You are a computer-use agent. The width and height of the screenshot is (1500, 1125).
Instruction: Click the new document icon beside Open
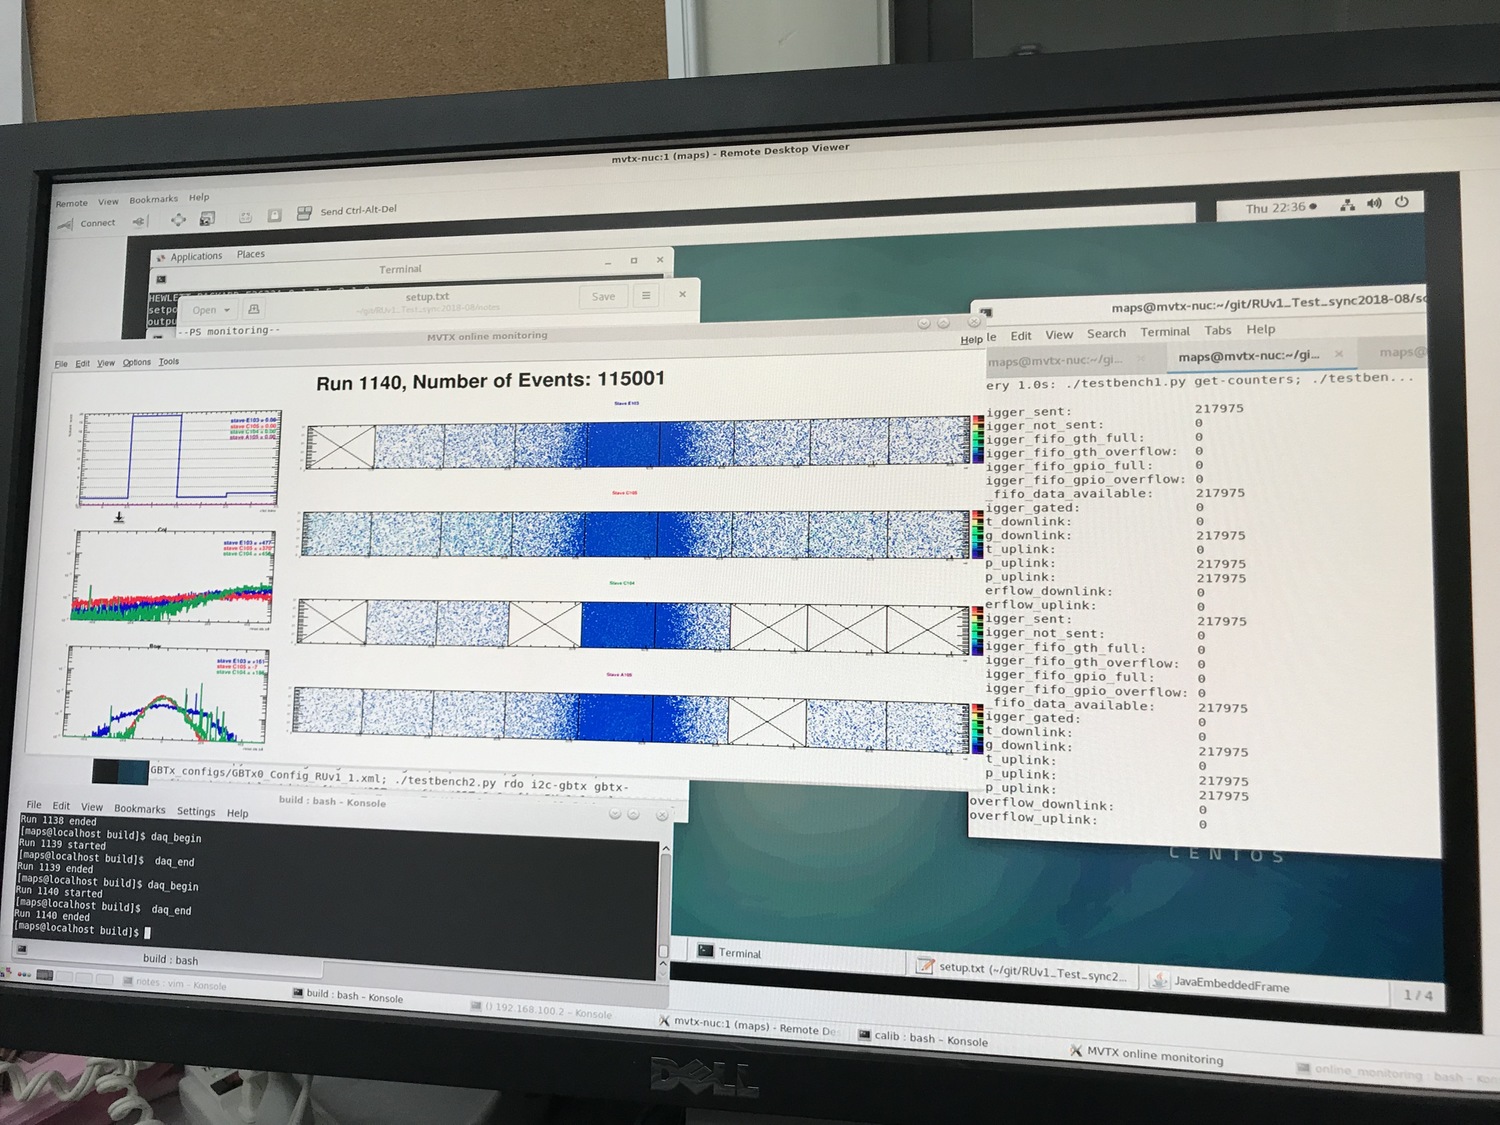[x=254, y=309]
